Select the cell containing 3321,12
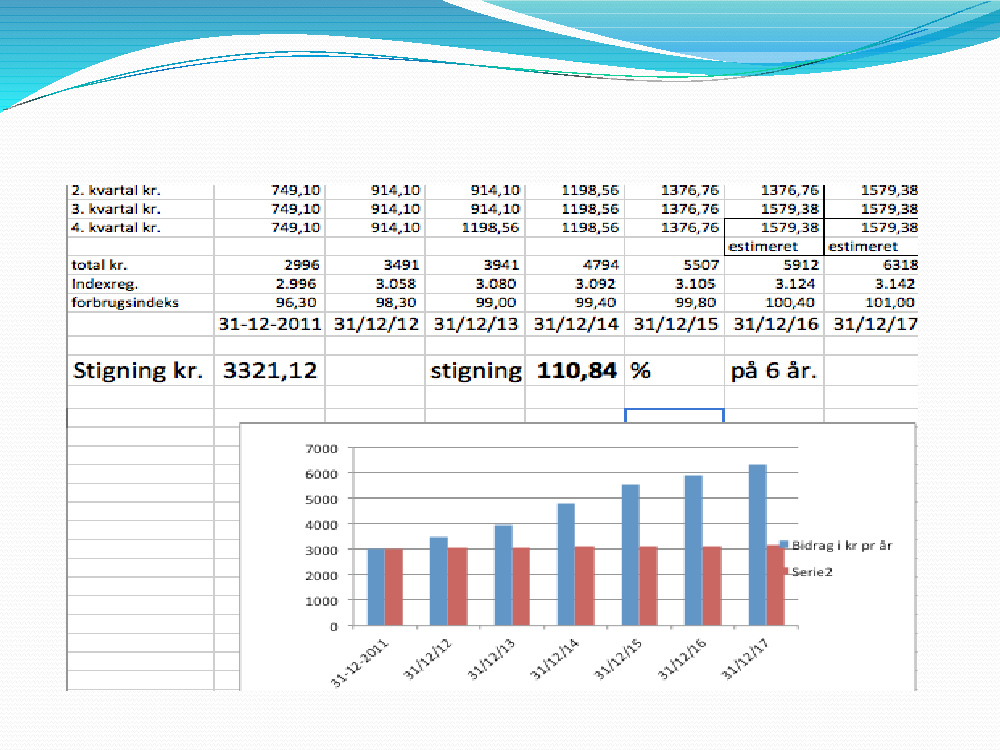This screenshot has width=1000, height=750. [x=269, y=370]
